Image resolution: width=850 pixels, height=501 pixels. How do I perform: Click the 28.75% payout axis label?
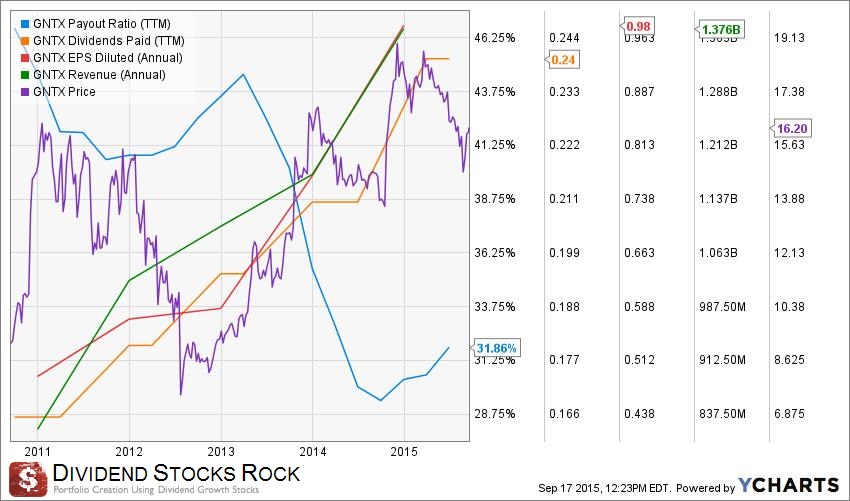pyautogui.click(x=495, y=414)
